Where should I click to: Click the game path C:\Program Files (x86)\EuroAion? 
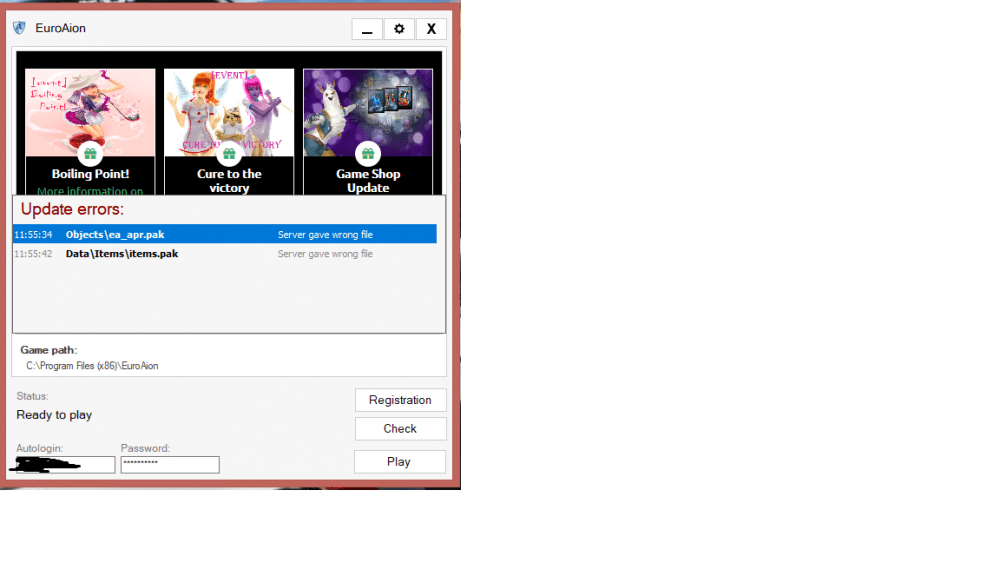[x=92, y=366]
